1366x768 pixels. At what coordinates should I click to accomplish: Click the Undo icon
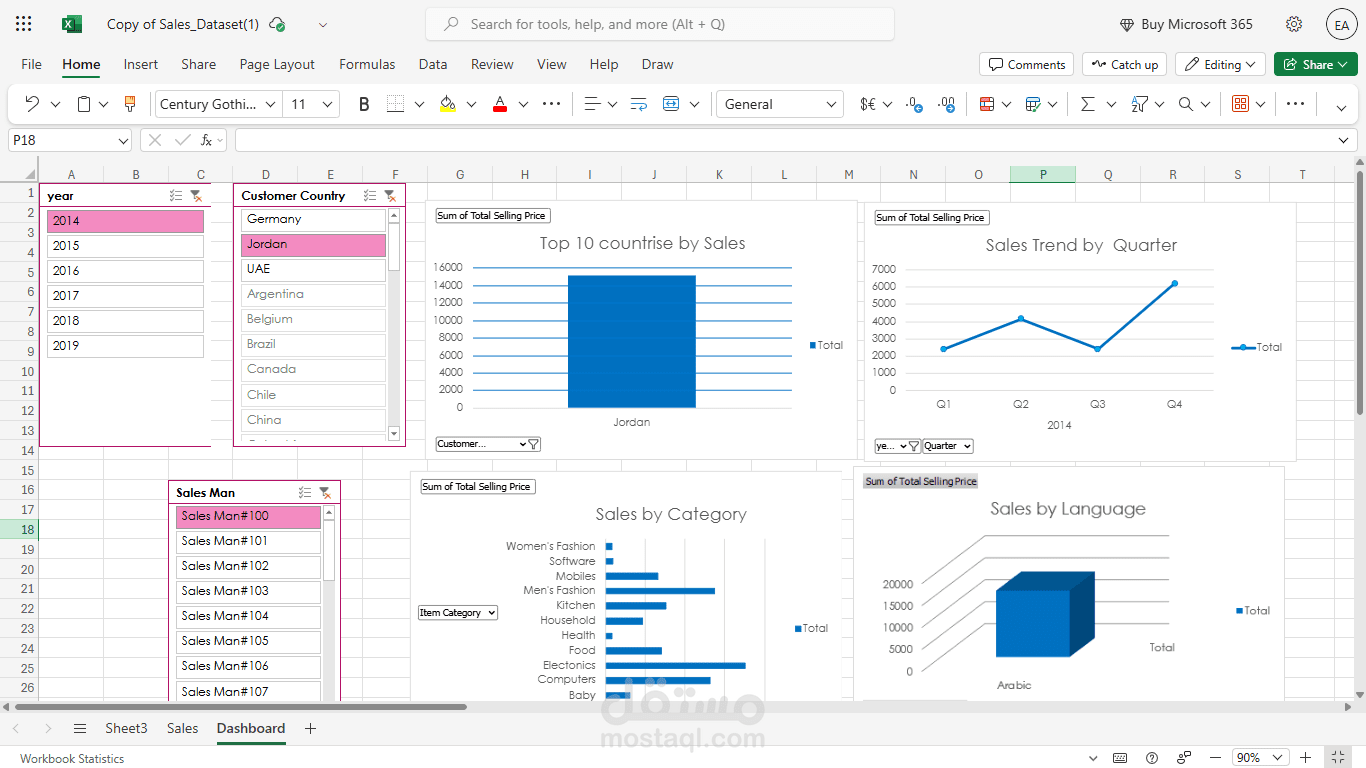(32, 104)
